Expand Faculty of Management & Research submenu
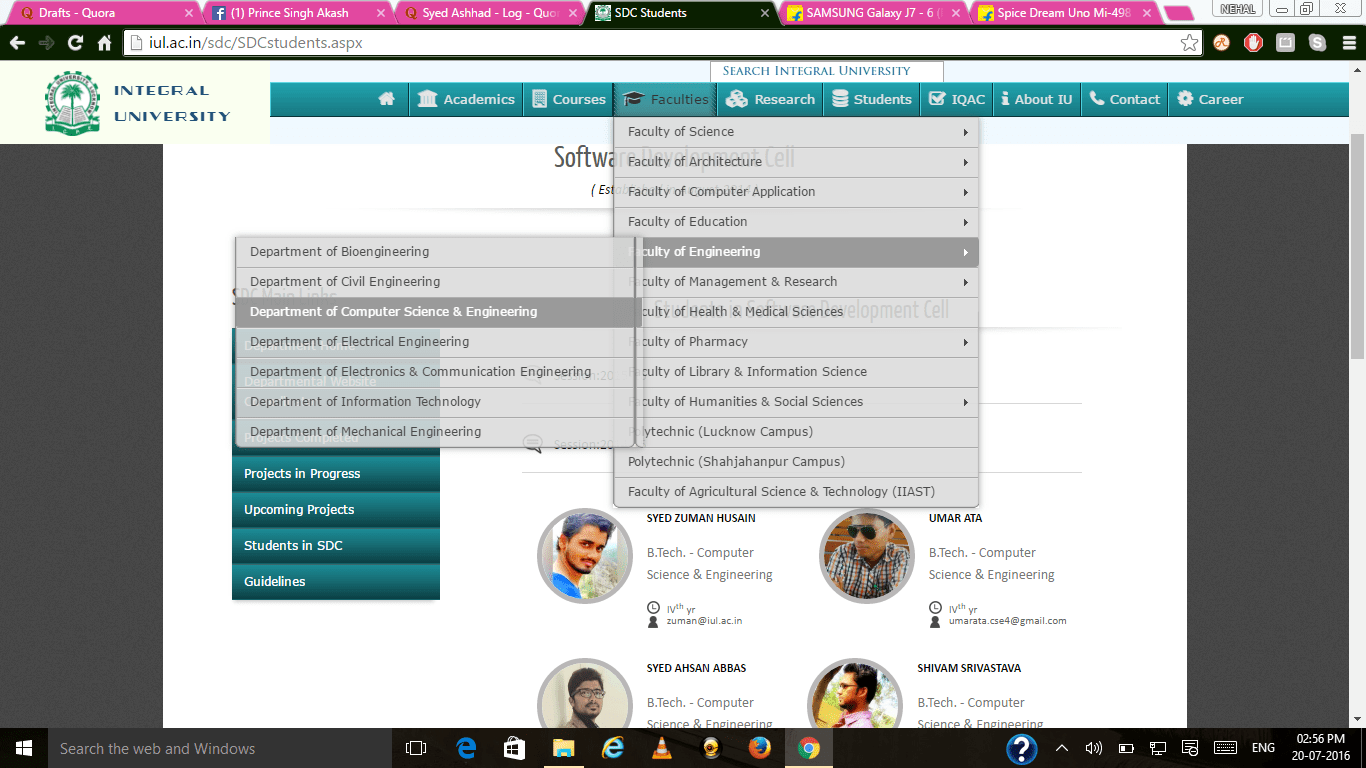1366x768 pixels. click(796, 282)
